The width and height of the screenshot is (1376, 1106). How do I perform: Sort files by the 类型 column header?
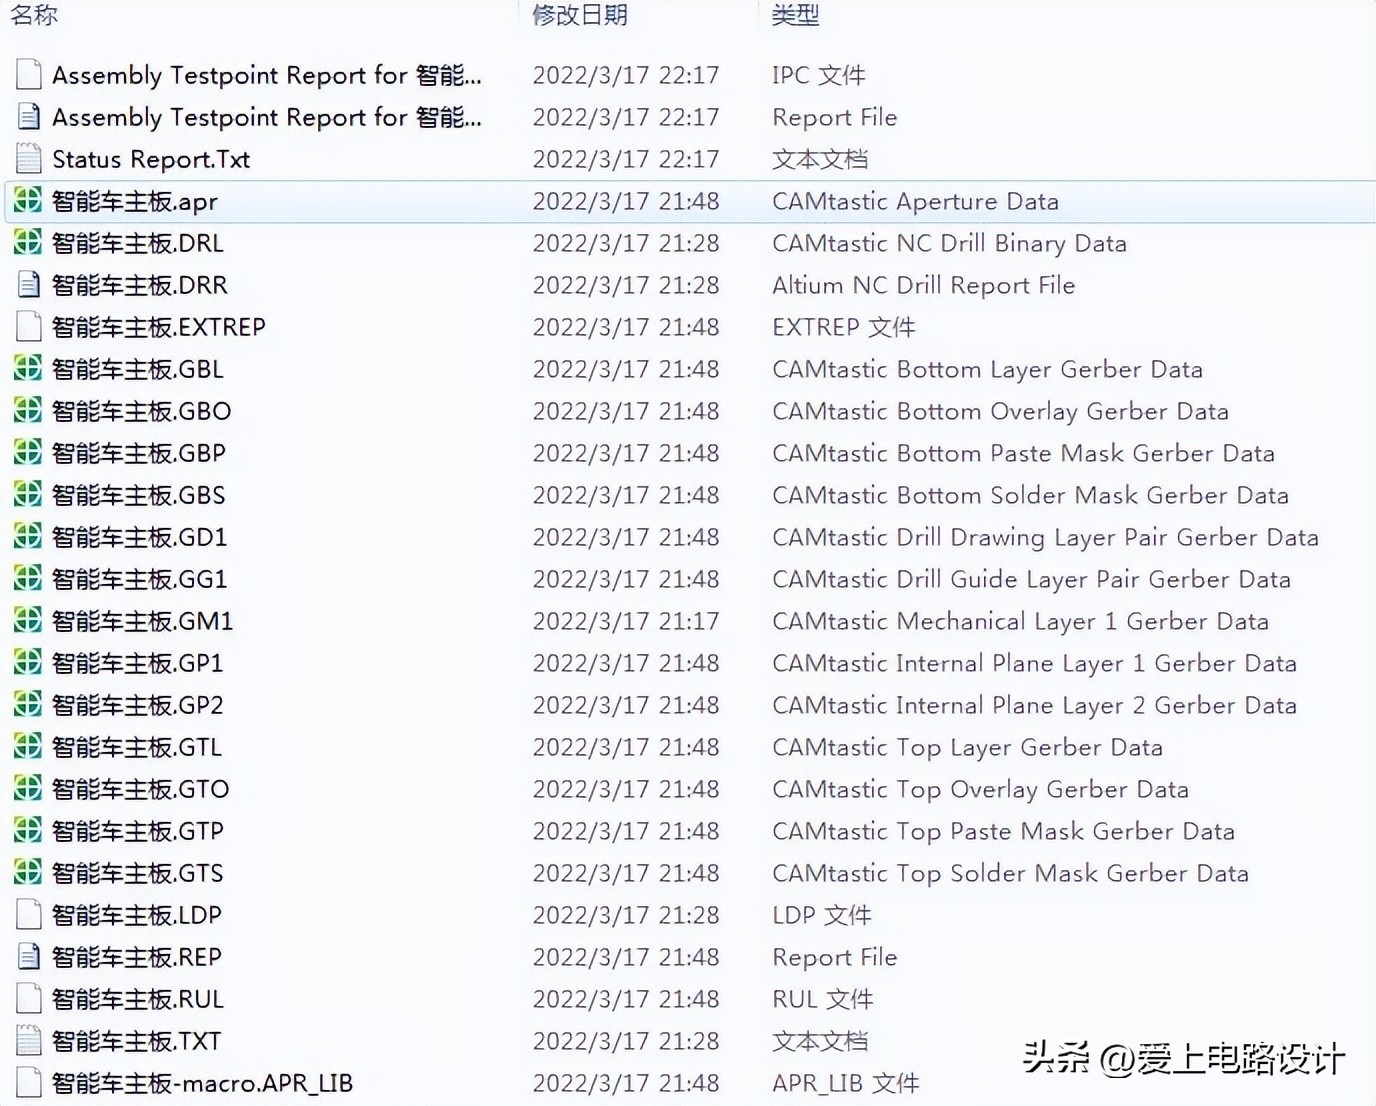(x=795, y=16)
